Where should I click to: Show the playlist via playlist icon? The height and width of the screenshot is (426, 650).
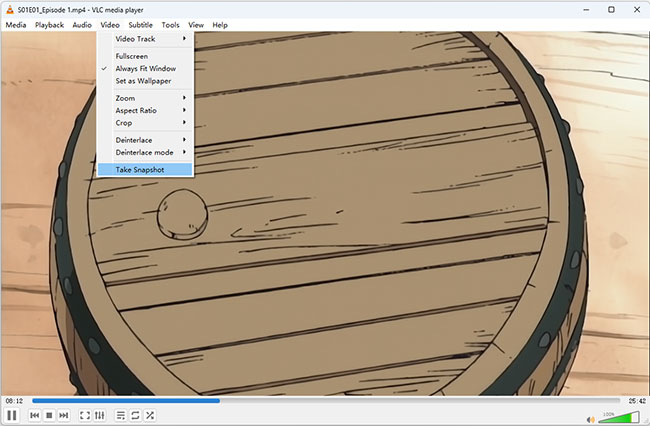(121, 415)
